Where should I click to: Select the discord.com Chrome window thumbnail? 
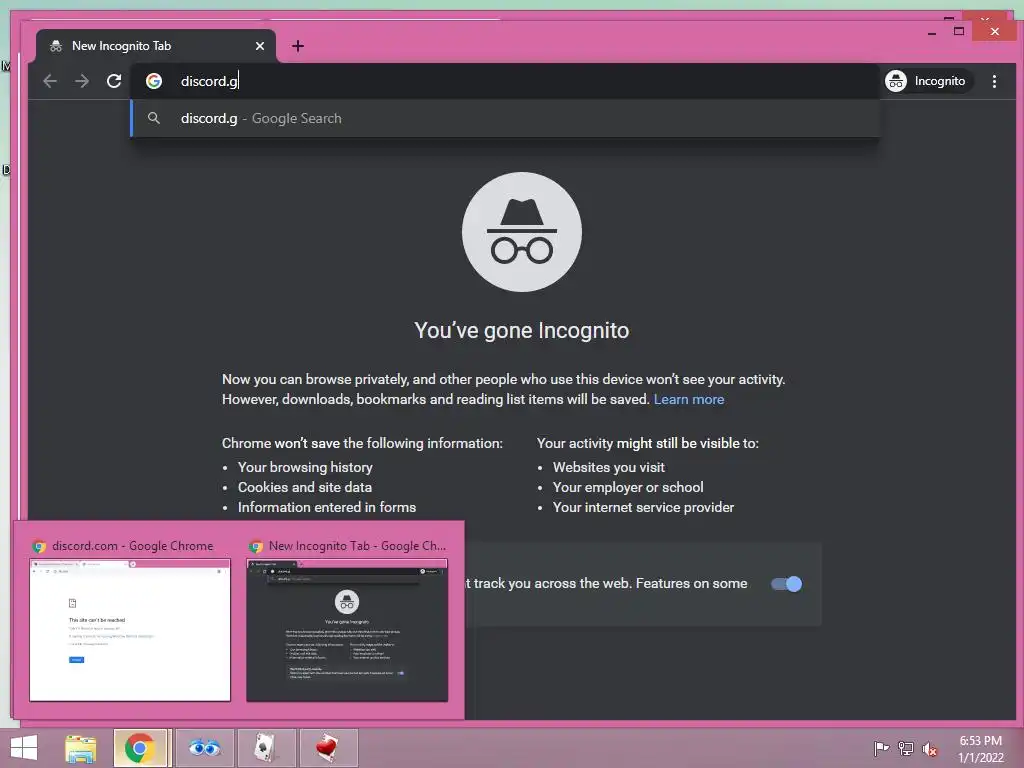coord(130,630)
